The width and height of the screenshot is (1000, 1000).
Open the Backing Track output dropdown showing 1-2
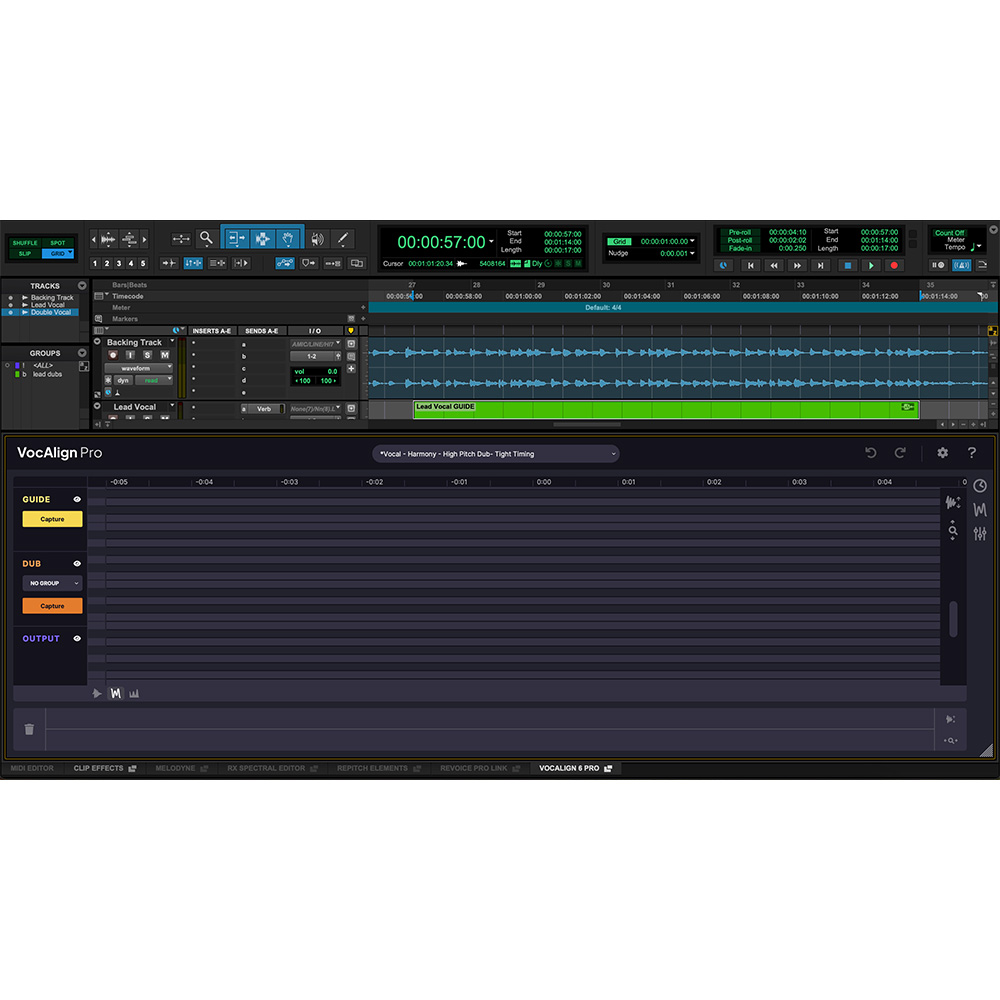[313, 357]
